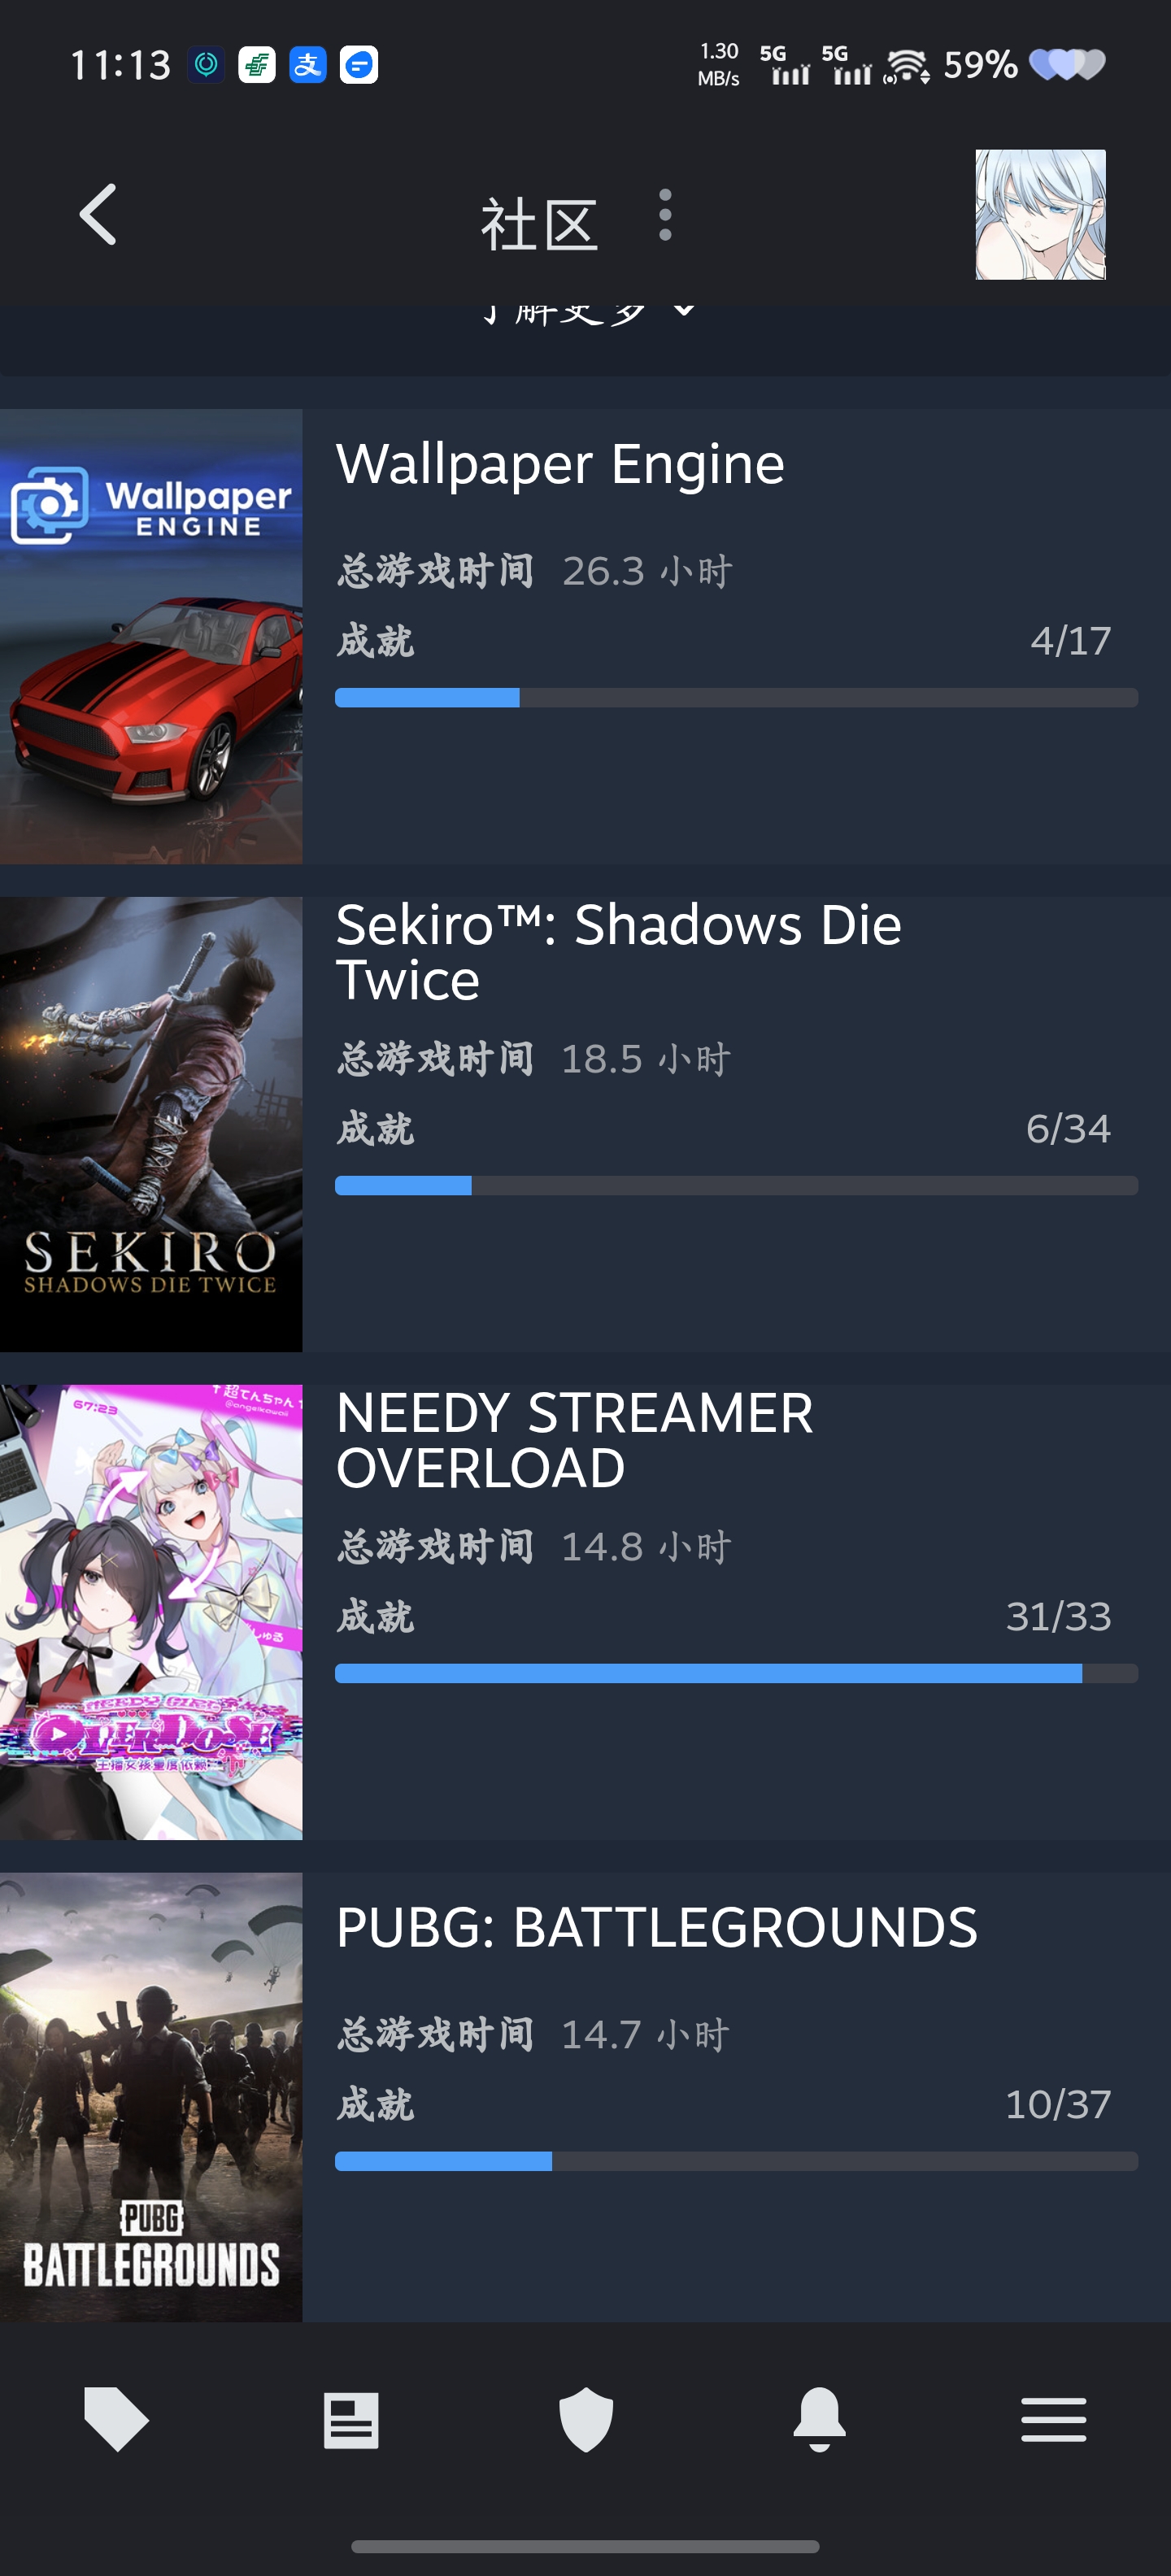Tap NEEDY STREAMER achievement progress bar
Viewport: 1171px width, 2576px height.
(x=736, y=1673)
